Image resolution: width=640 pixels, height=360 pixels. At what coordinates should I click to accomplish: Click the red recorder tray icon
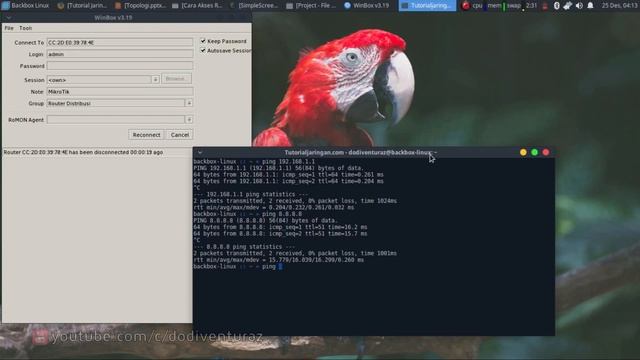[466, 5]
